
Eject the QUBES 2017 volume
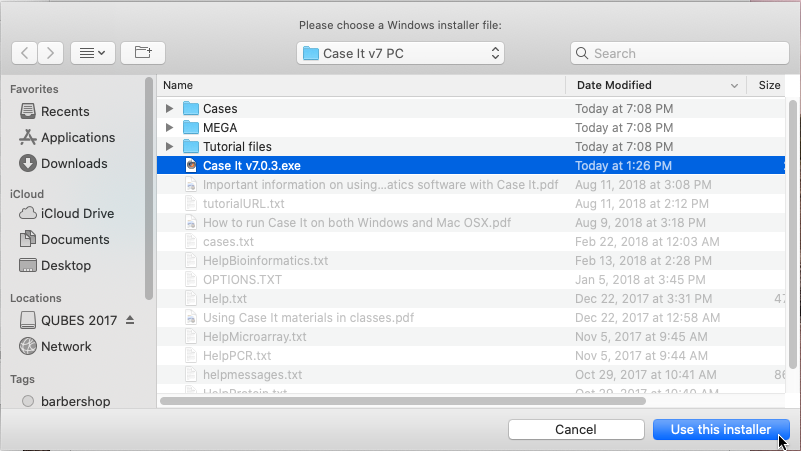click(x=130, y=320)
